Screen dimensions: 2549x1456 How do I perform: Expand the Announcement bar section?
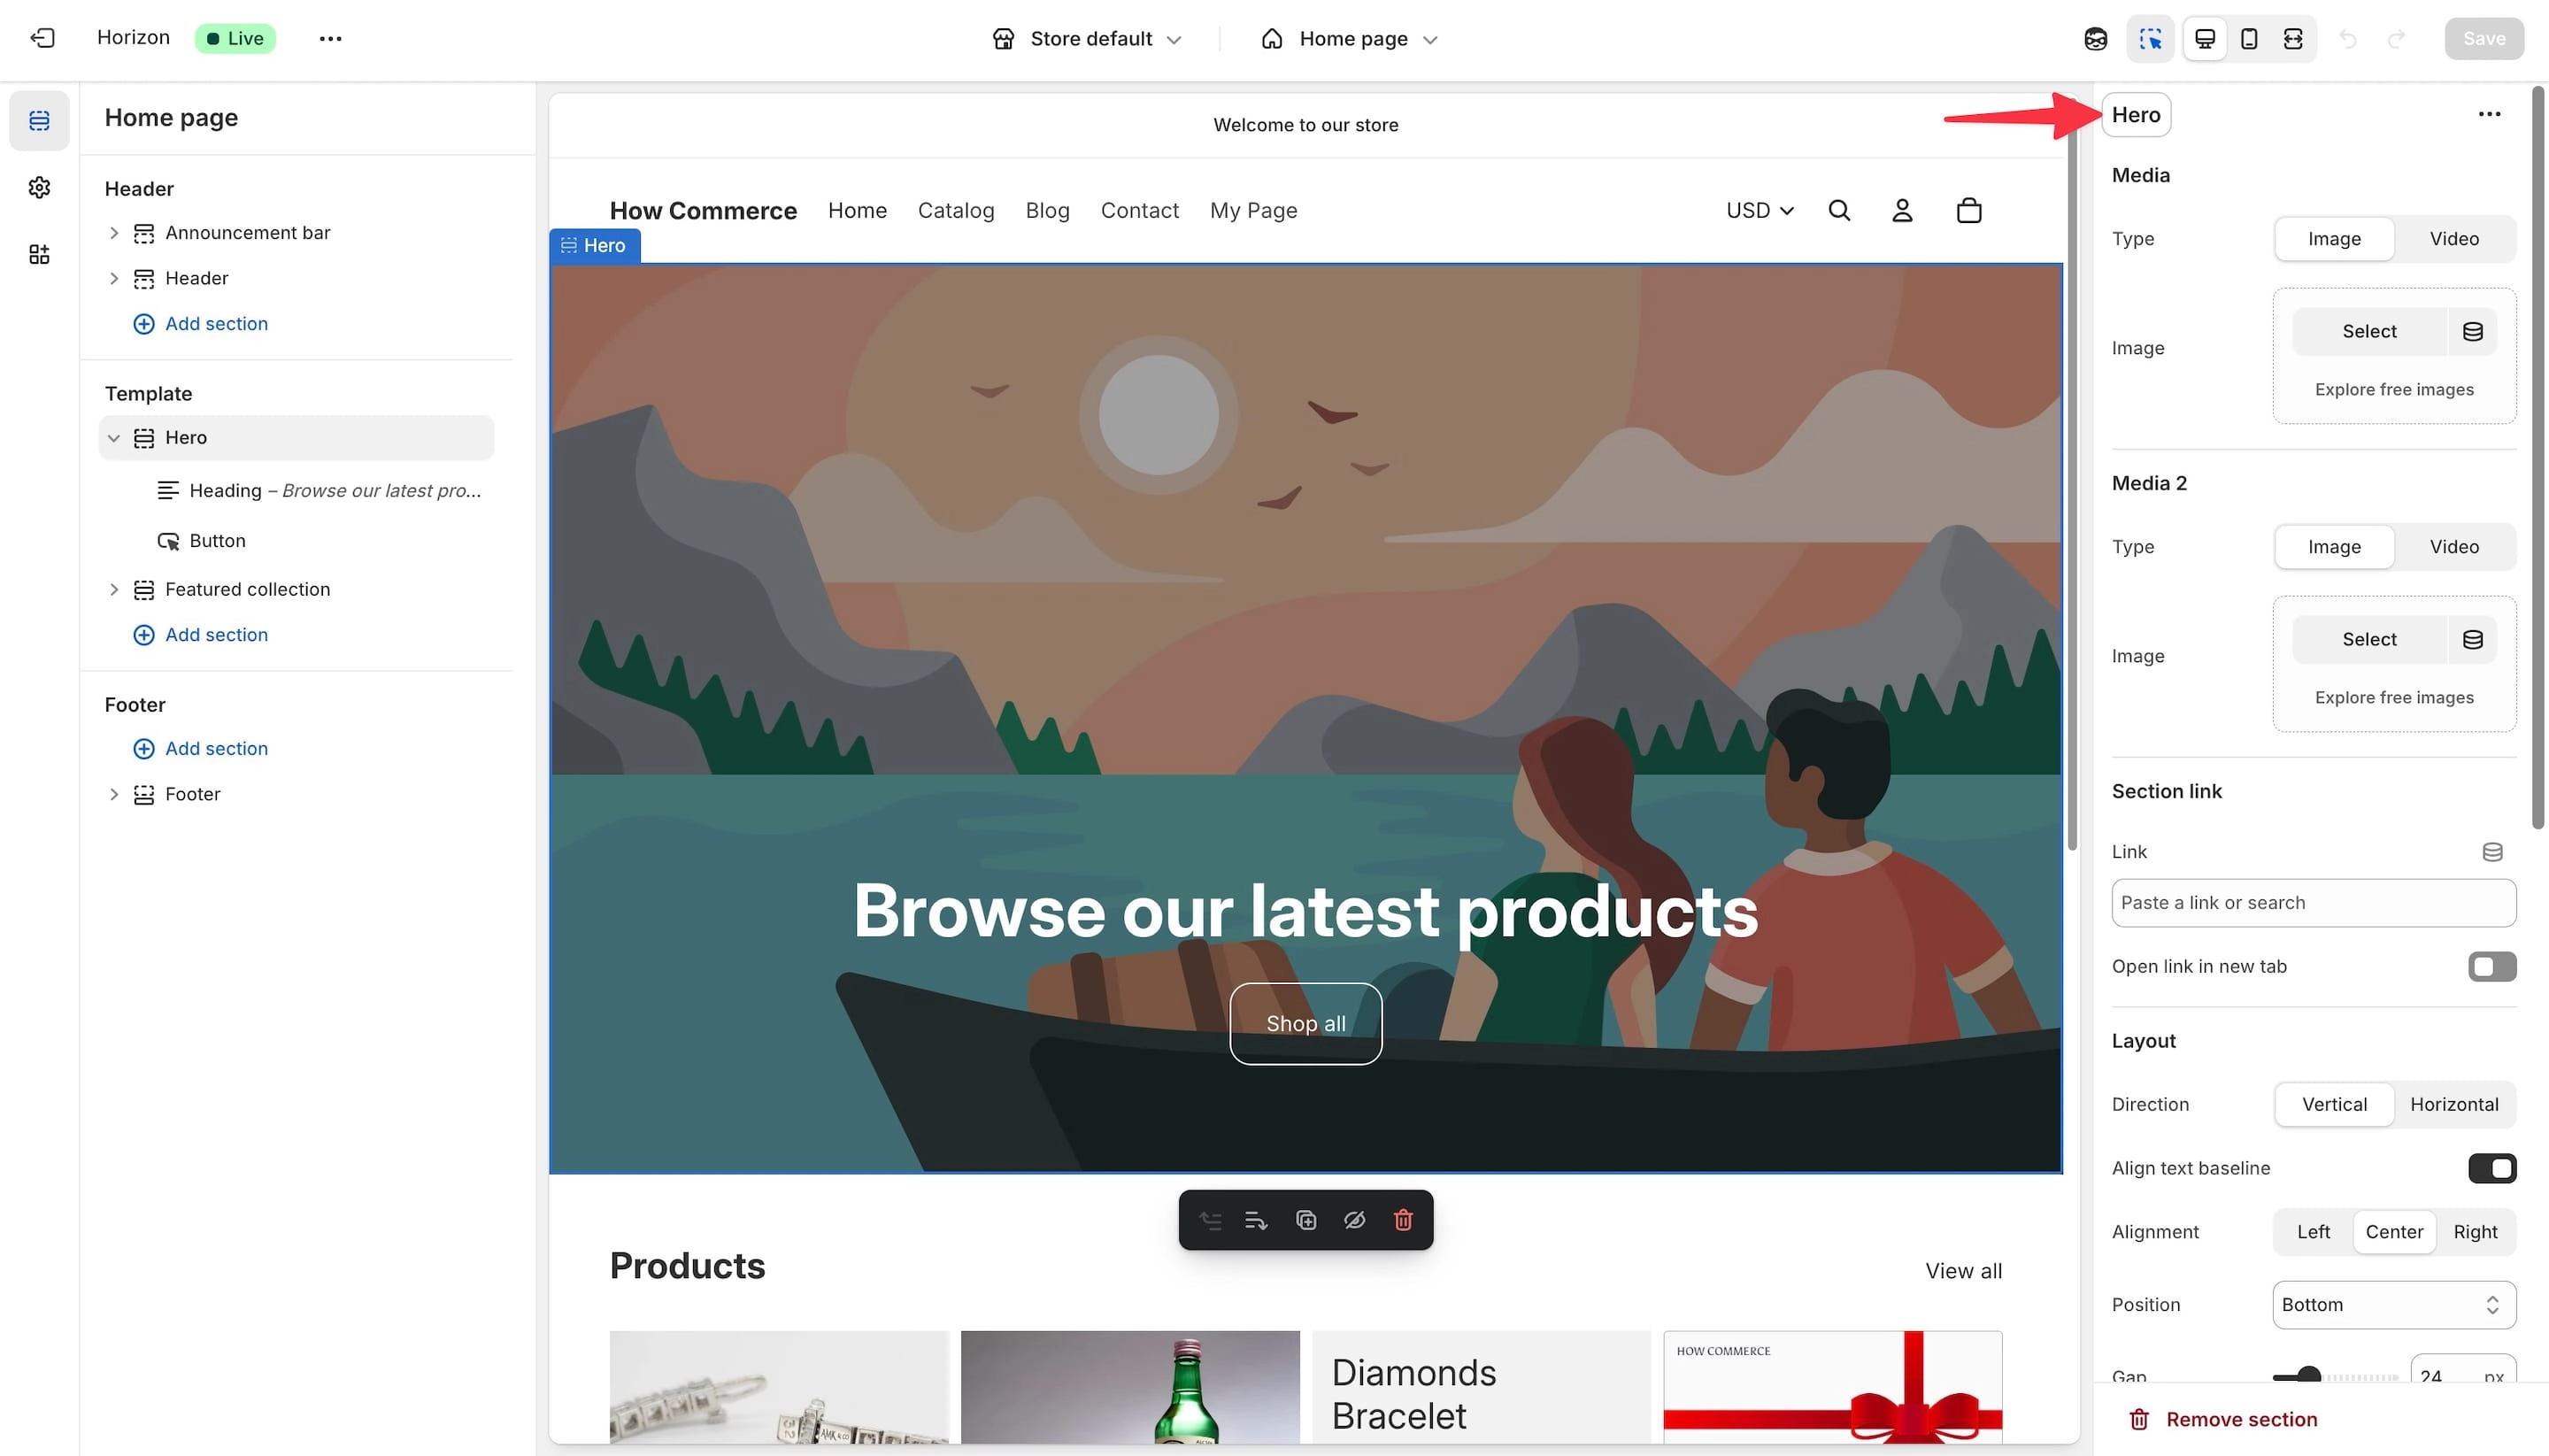tap(114, 233)
